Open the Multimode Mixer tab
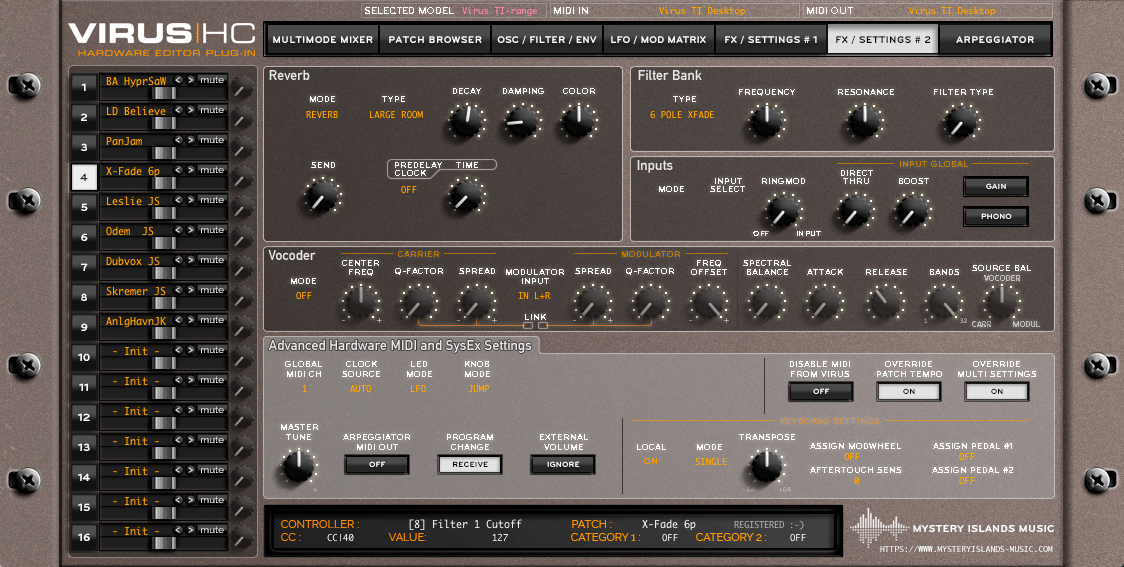This screenshot has height=567, width=1124. [323, 39]
